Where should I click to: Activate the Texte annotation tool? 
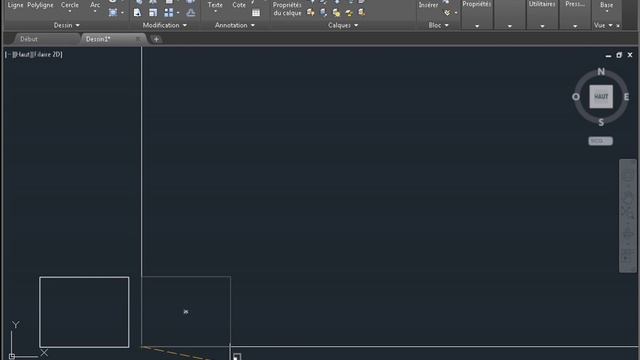coord(215,5)
